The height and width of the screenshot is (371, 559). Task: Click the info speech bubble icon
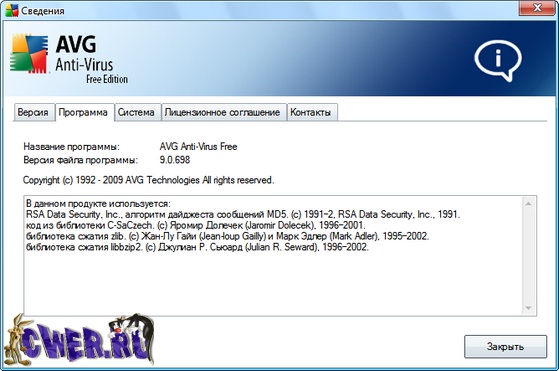pos(498,61)
